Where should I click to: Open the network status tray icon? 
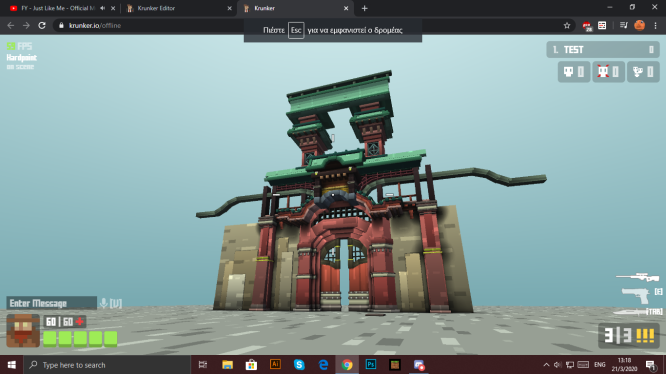click(x=570, y=365)
